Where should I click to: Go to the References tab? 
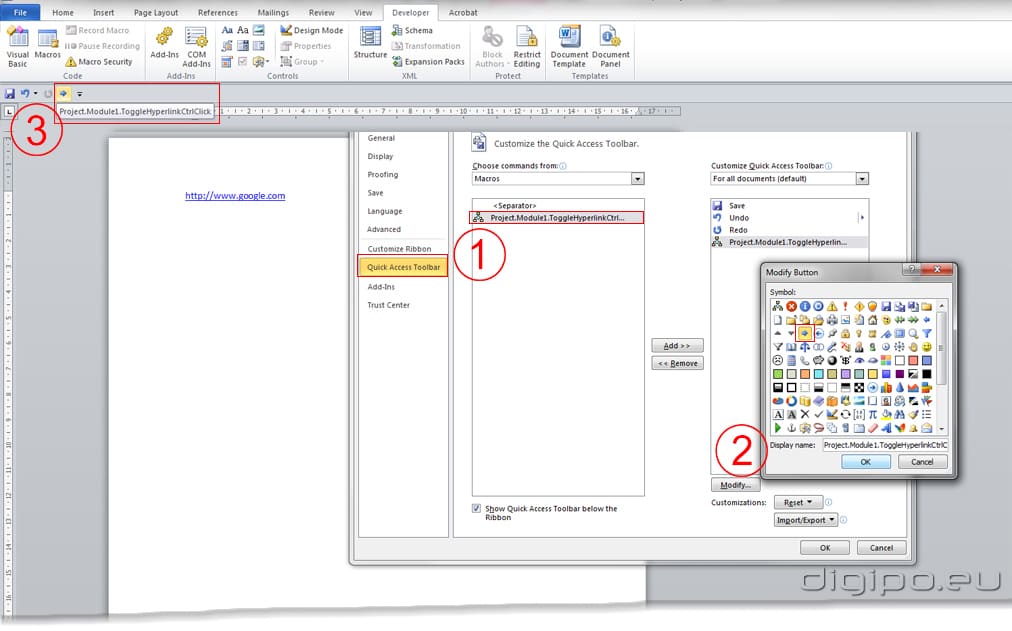point(218,12)
